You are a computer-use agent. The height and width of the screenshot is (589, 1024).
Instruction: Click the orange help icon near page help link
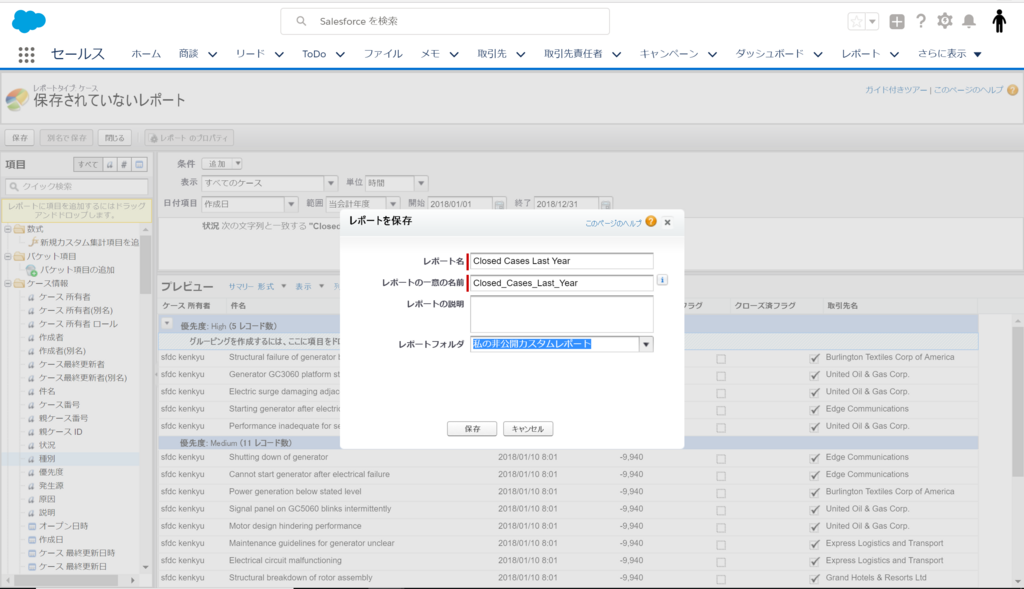[1012, 90]
